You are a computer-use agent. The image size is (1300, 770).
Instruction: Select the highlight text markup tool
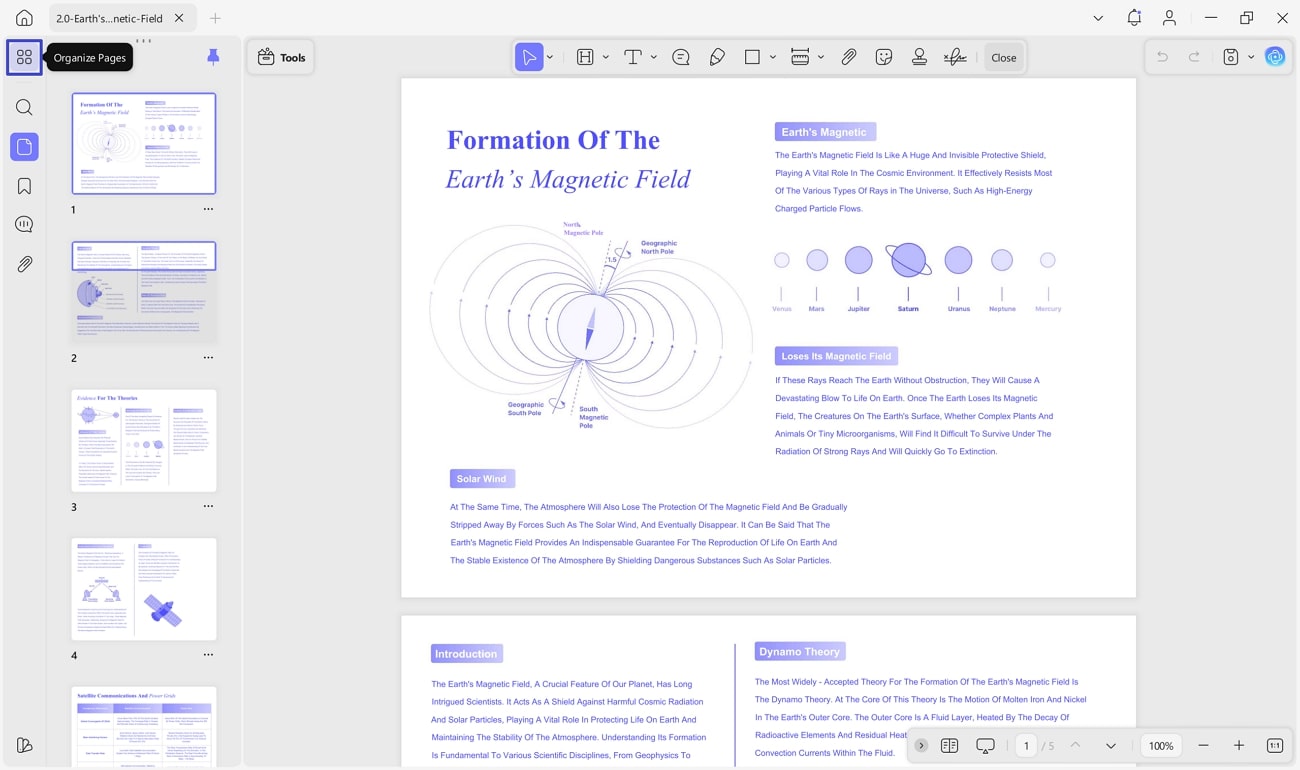coord(585,58)
